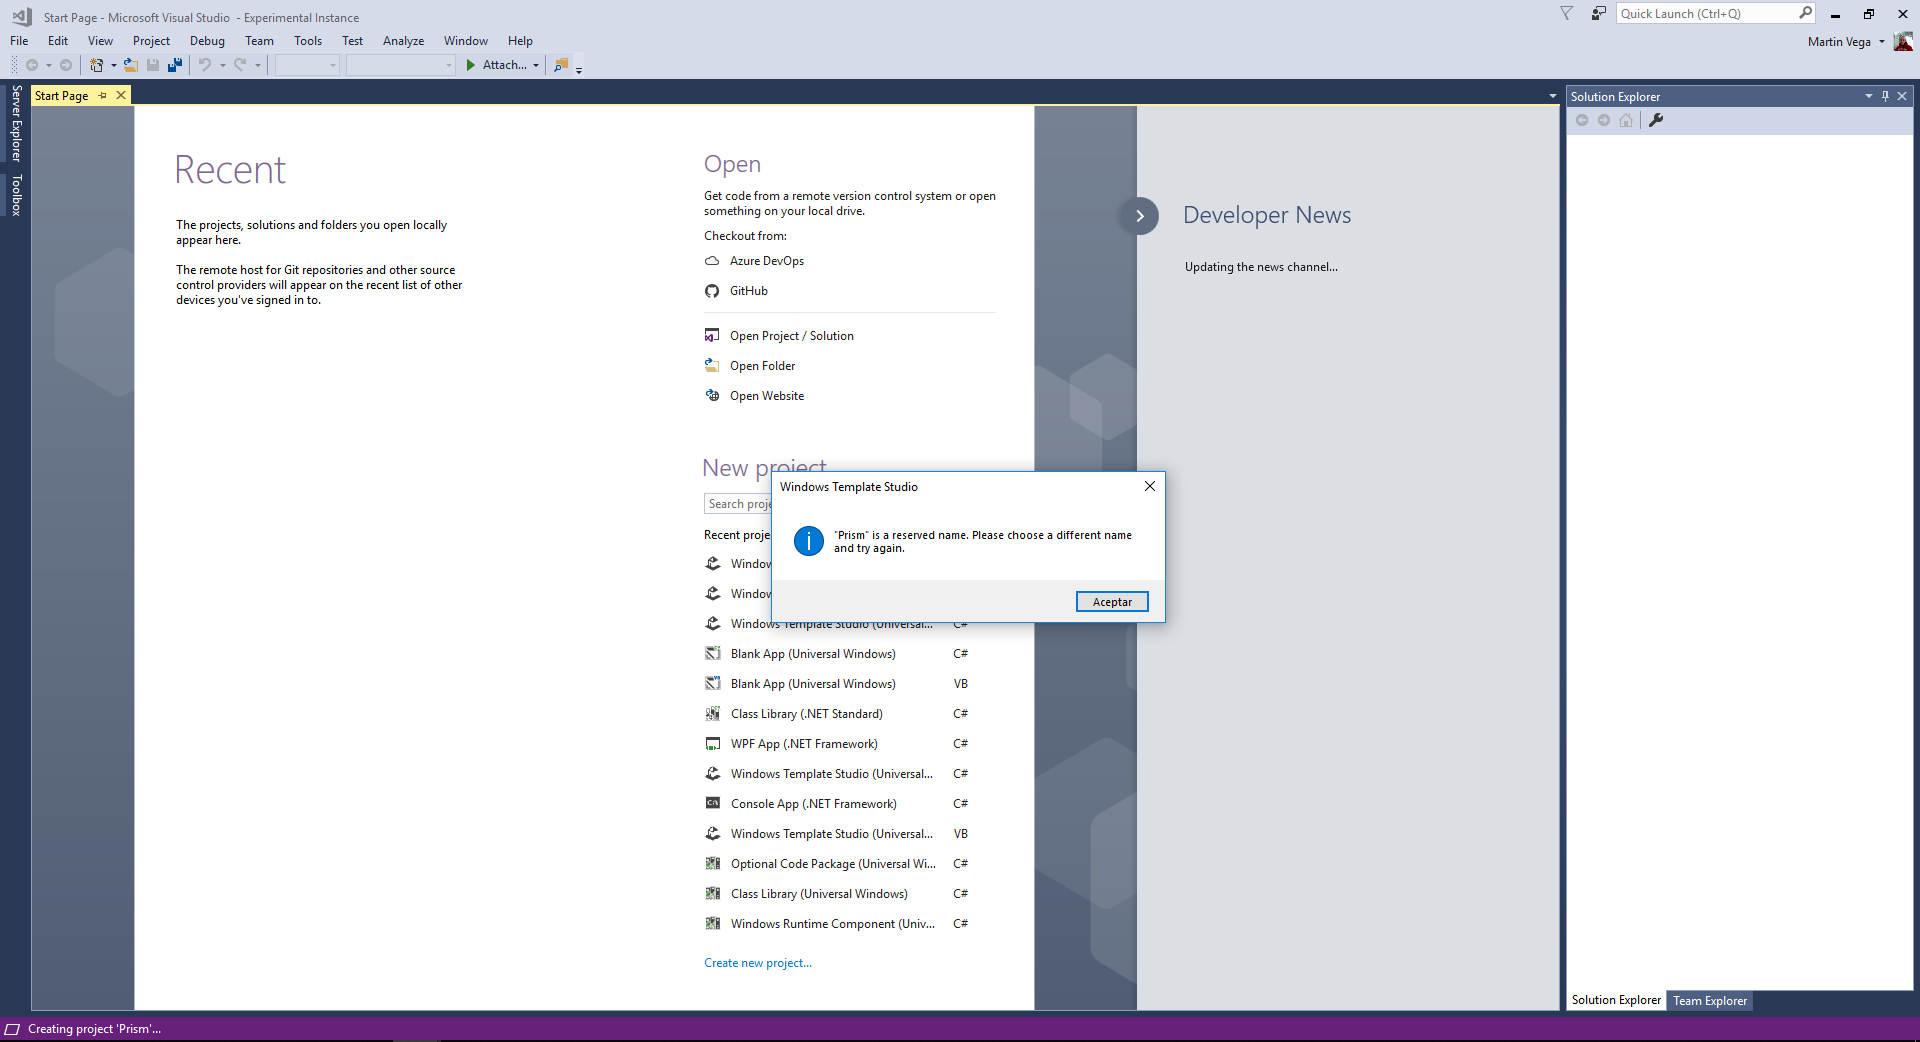The width and height of the screenshot is (1920, 1042).
Task: Open the Toolbox side tab
Action: point(16,195)
